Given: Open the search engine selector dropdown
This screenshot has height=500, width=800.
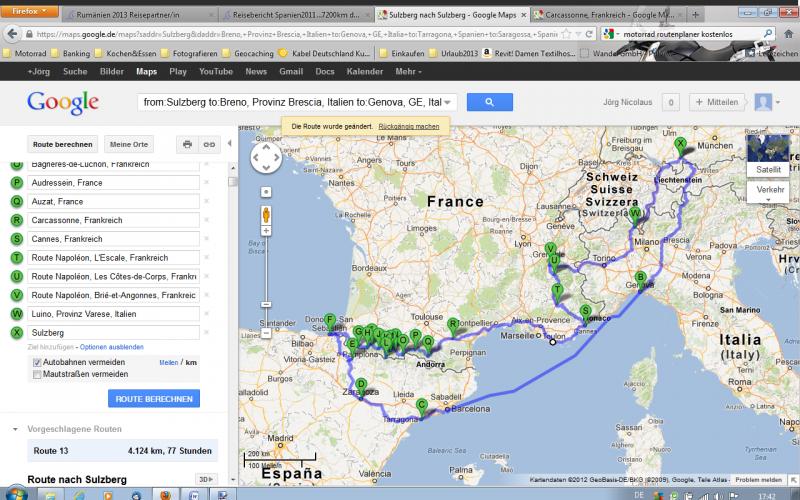Looking at the screenshot, I should (x=610, y=34).
